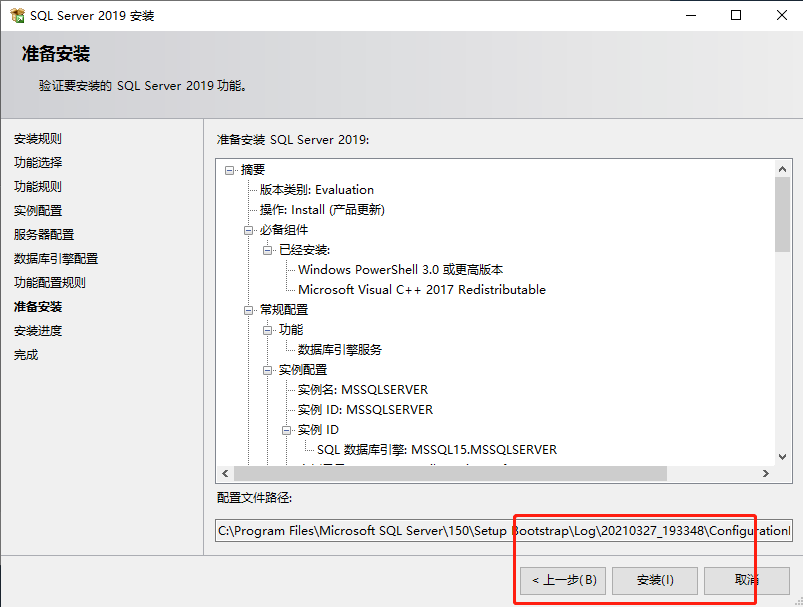Select the 版本类别: Evaluation row
The width and height of the screenshot is (803, 607).
pos(316,190)
